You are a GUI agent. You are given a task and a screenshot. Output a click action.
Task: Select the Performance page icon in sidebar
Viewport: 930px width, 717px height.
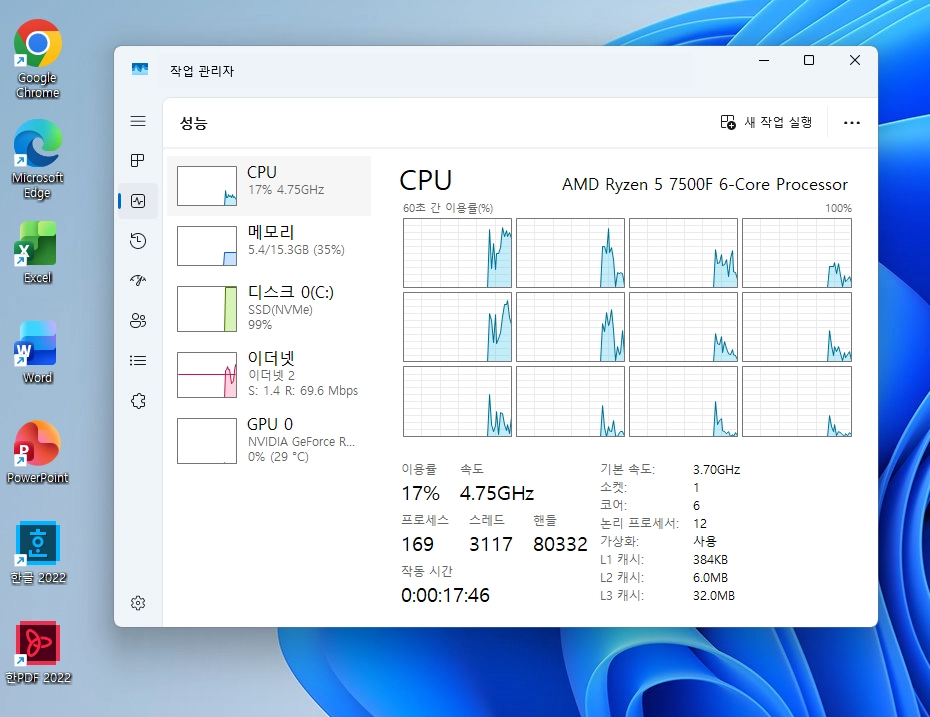pos(138,201)
